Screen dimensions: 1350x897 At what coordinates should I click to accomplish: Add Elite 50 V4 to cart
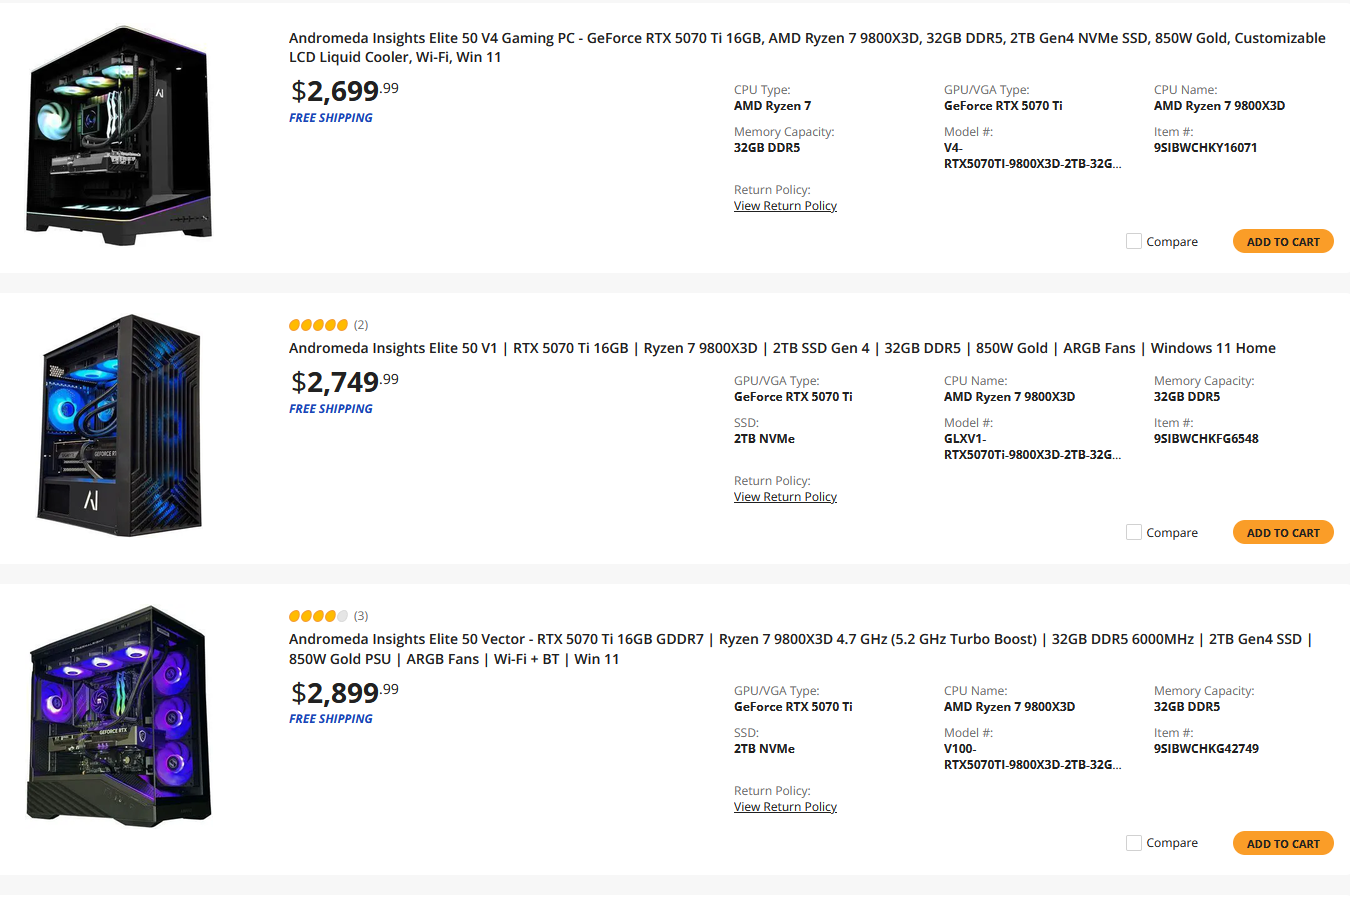point(1283,241)
